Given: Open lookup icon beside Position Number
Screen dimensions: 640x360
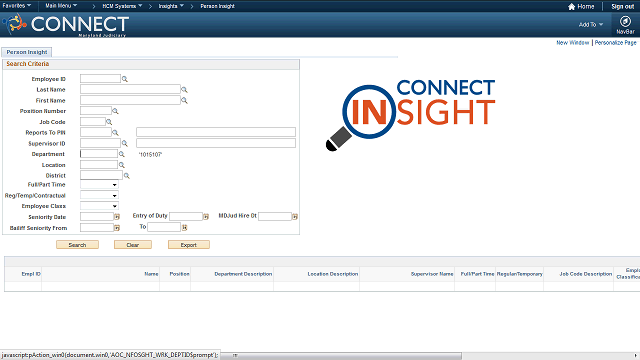Looking at the screenshot, I should pos(115,111).
